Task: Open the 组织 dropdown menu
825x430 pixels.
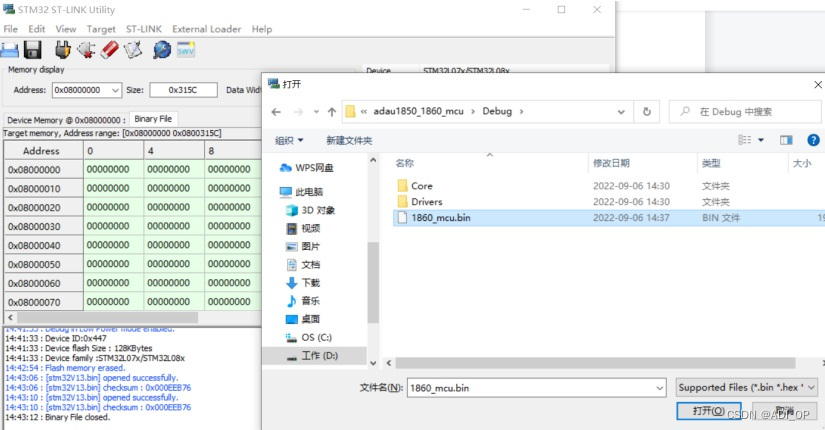Action: [289, 141]
